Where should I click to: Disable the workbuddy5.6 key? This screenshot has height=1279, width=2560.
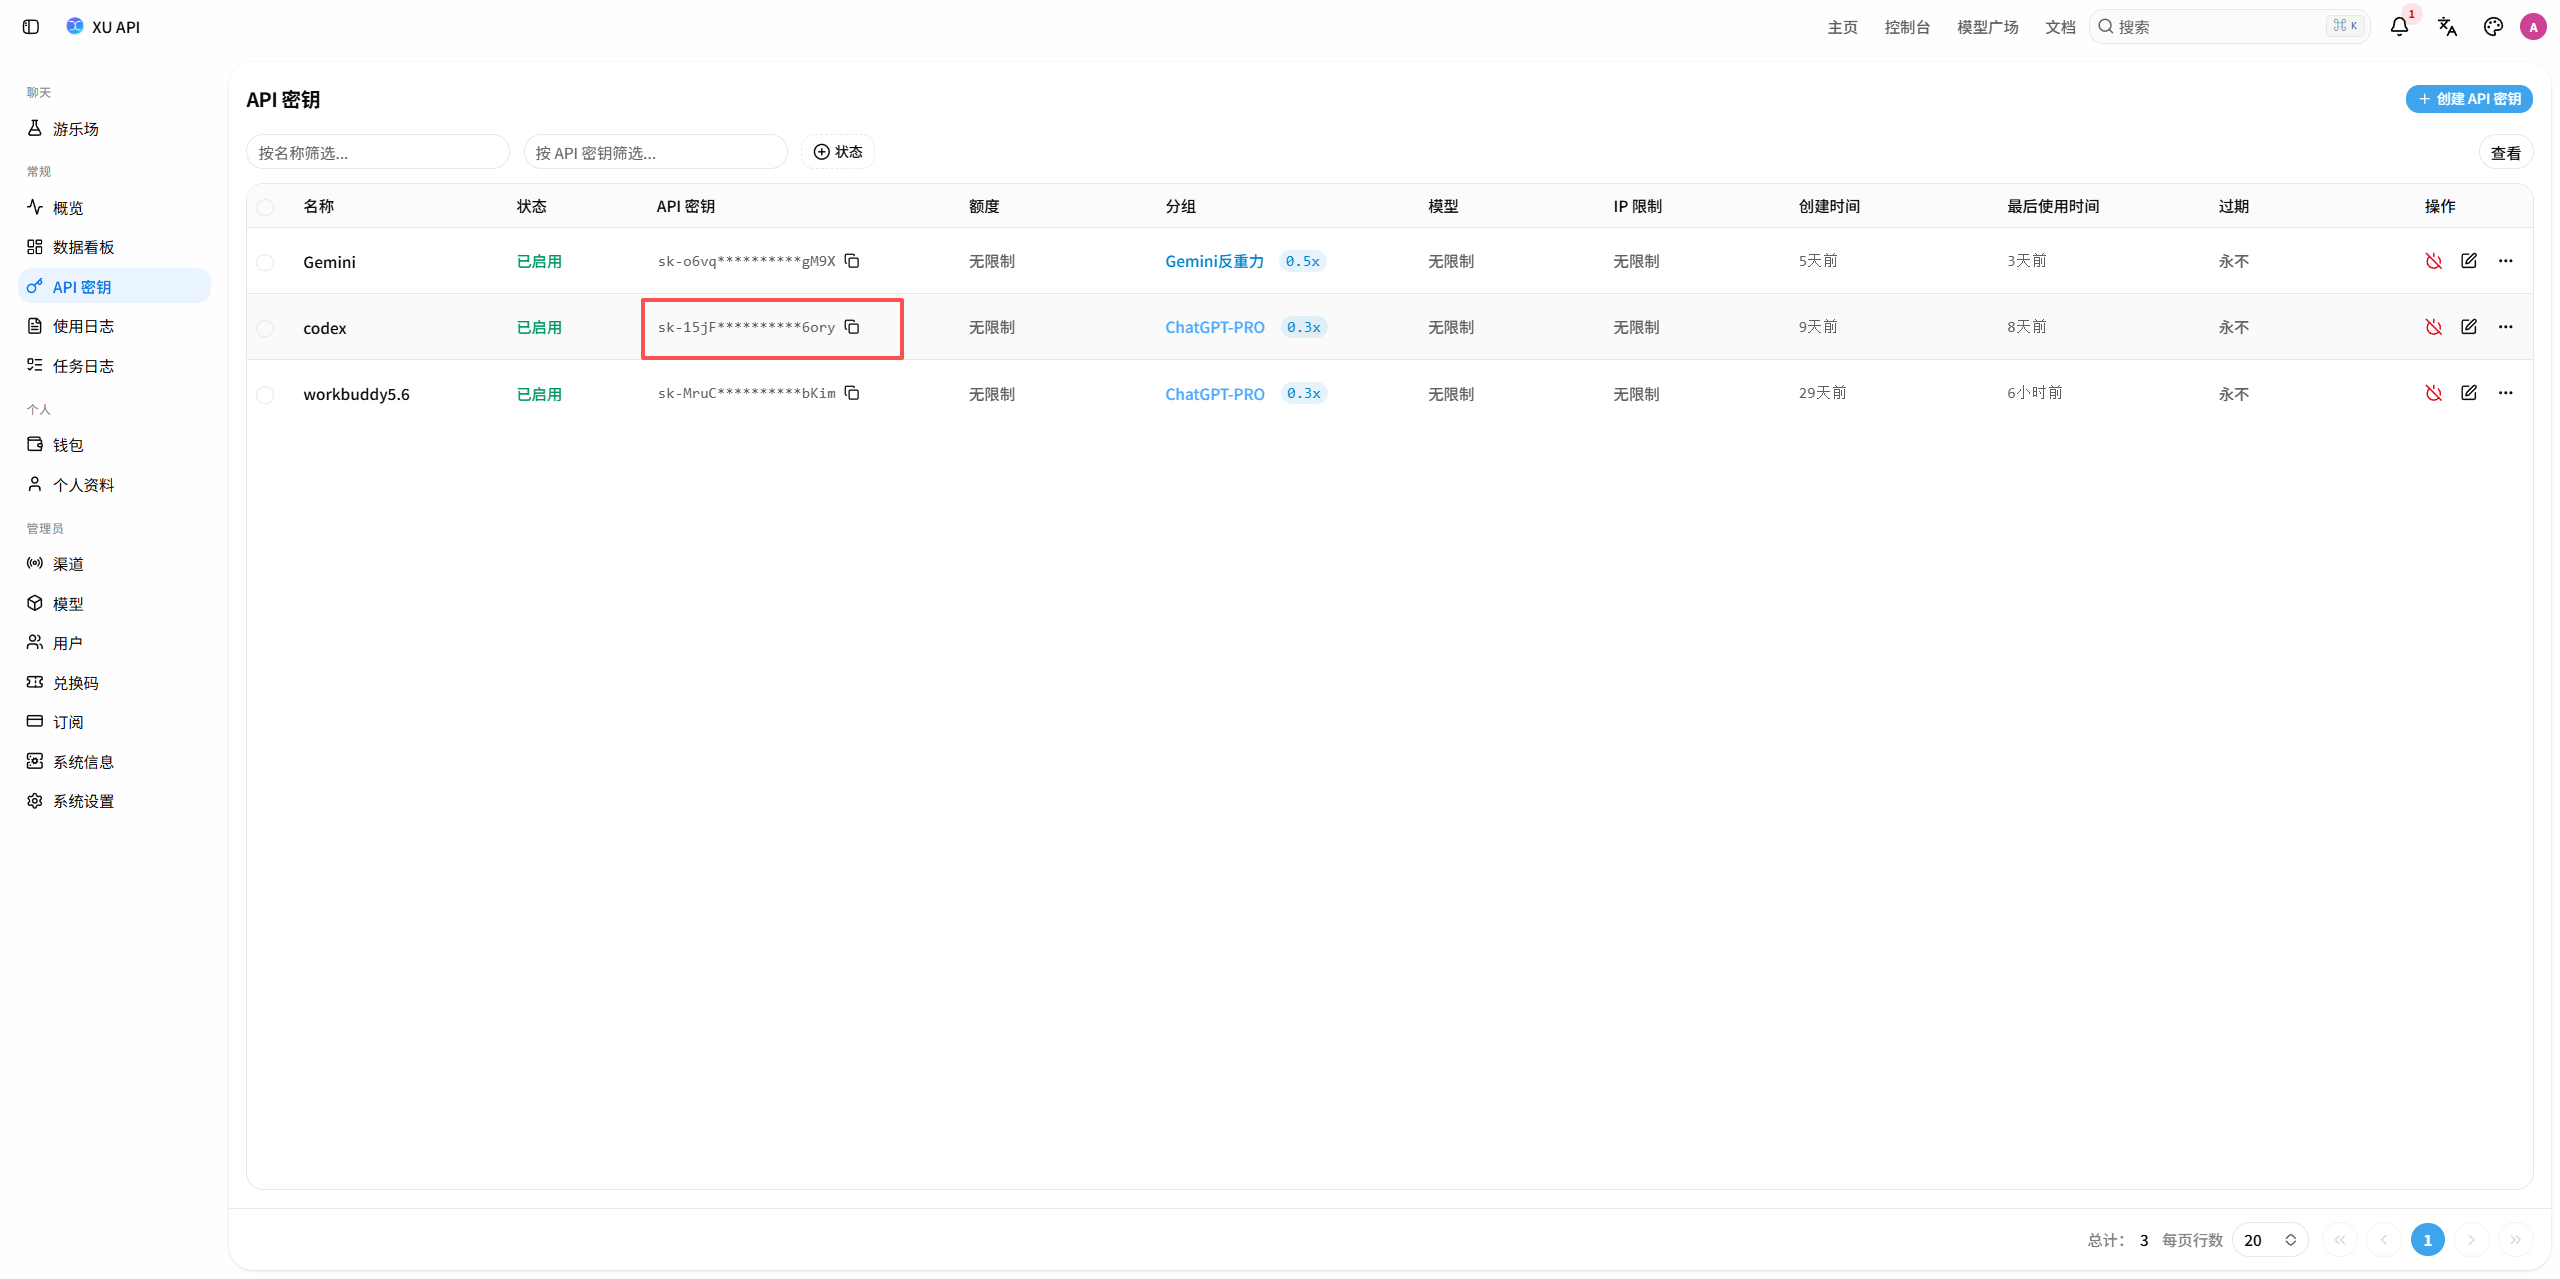(x=2434, y=393)
